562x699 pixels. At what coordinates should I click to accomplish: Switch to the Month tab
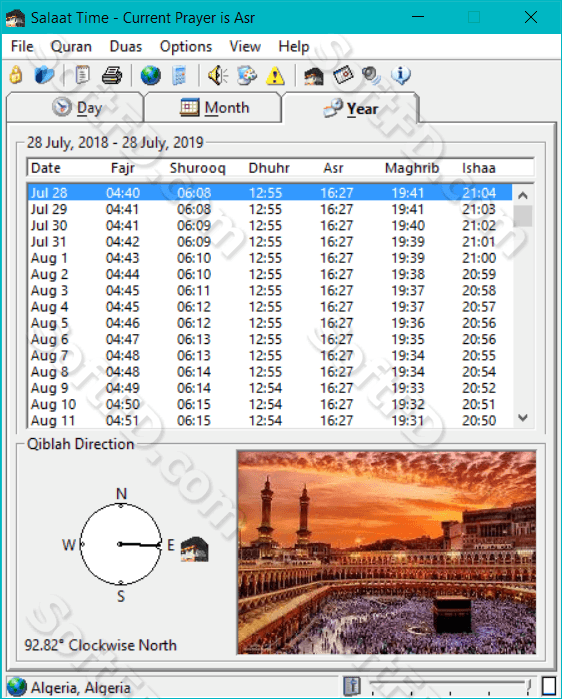[x=213, y=107]
